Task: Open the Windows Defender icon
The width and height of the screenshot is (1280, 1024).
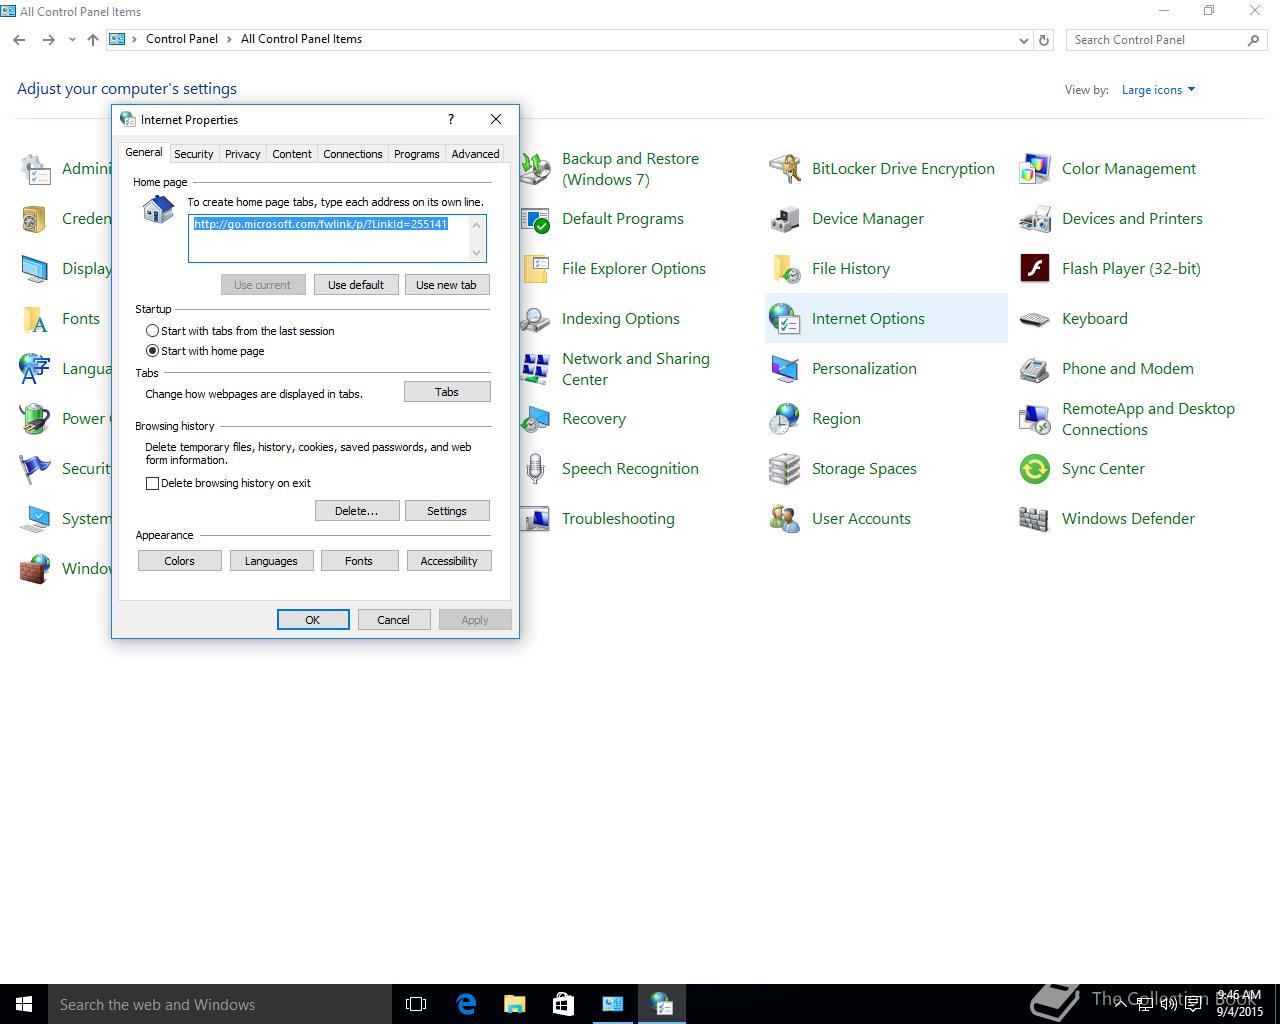Action: point(1034,519)
